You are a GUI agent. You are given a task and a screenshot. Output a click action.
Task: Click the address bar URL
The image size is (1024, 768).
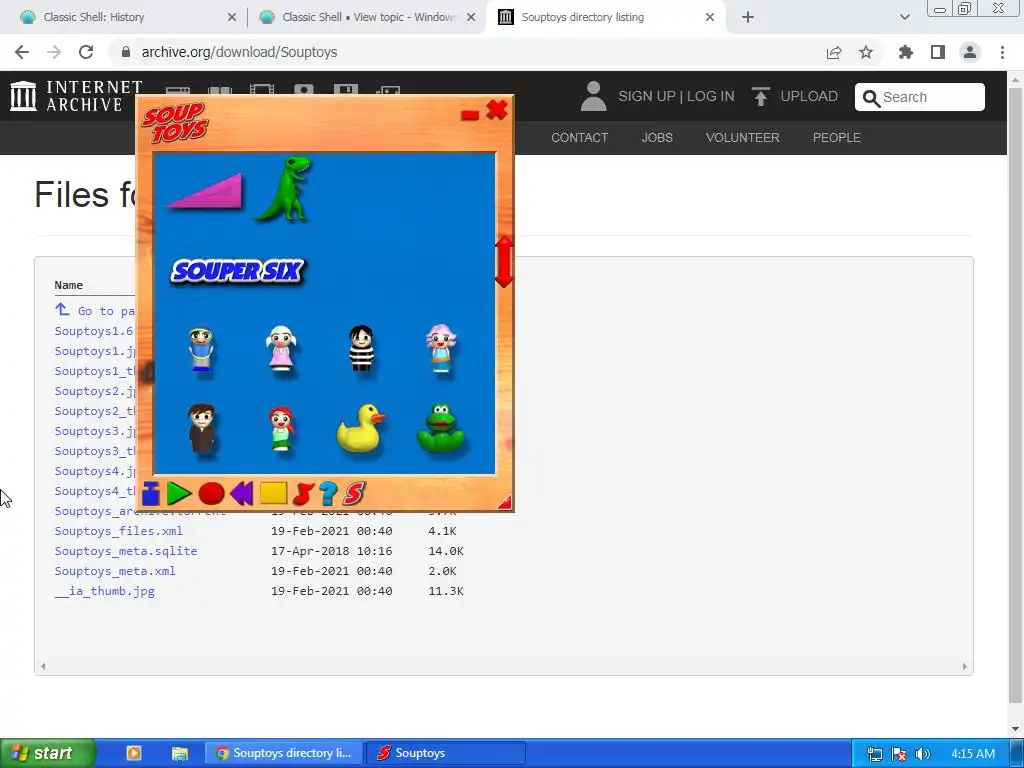click(239, 52)
